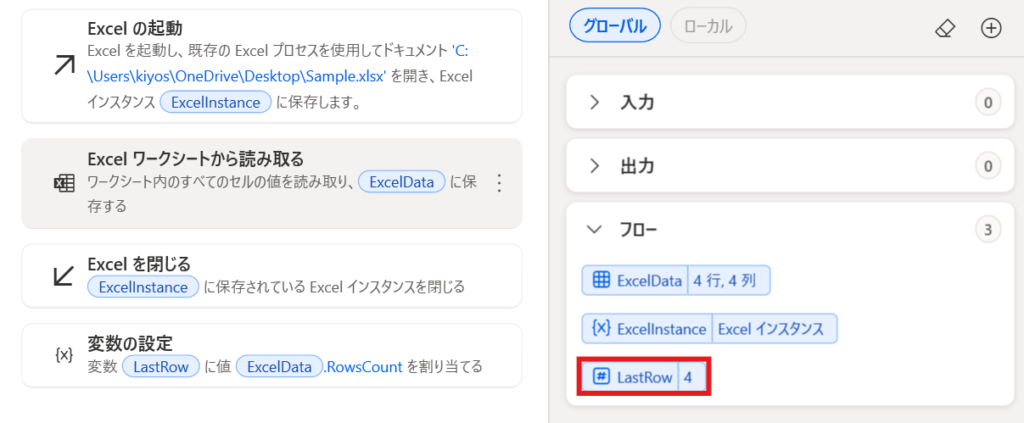1024x423 pixels.
Task: Click the eraser clear-variables icon
Action: [x=946, y=29]
